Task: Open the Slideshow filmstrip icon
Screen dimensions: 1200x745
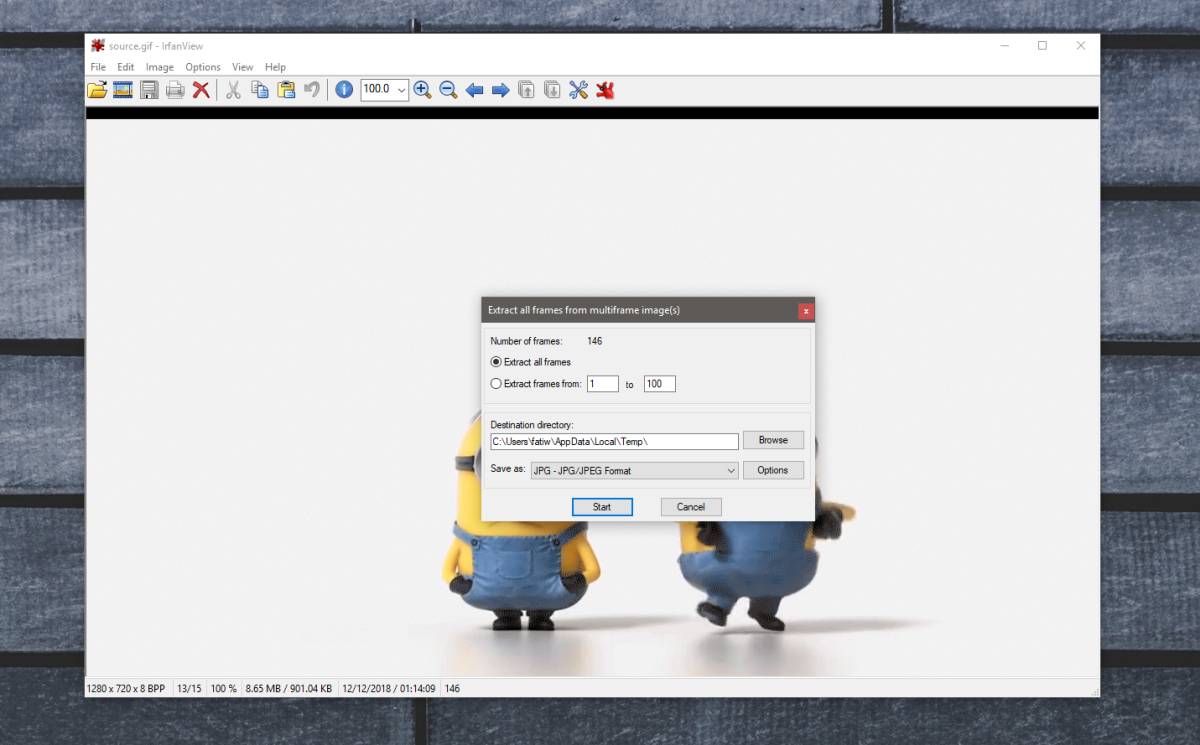Action: [123, 90]
